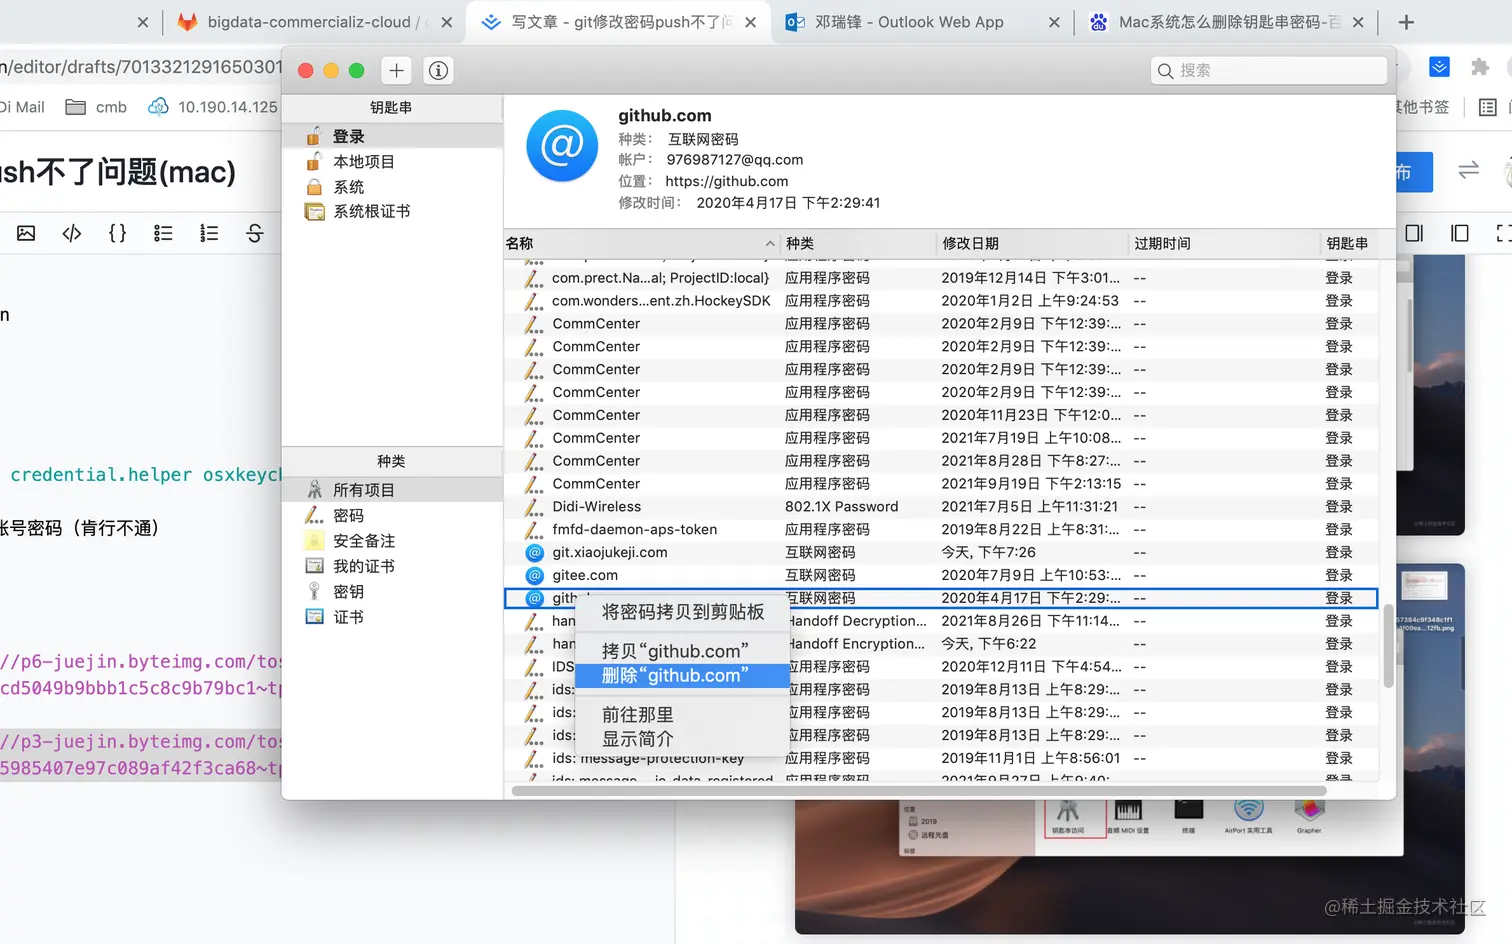Open a new browser tab

click(1406, 22)
